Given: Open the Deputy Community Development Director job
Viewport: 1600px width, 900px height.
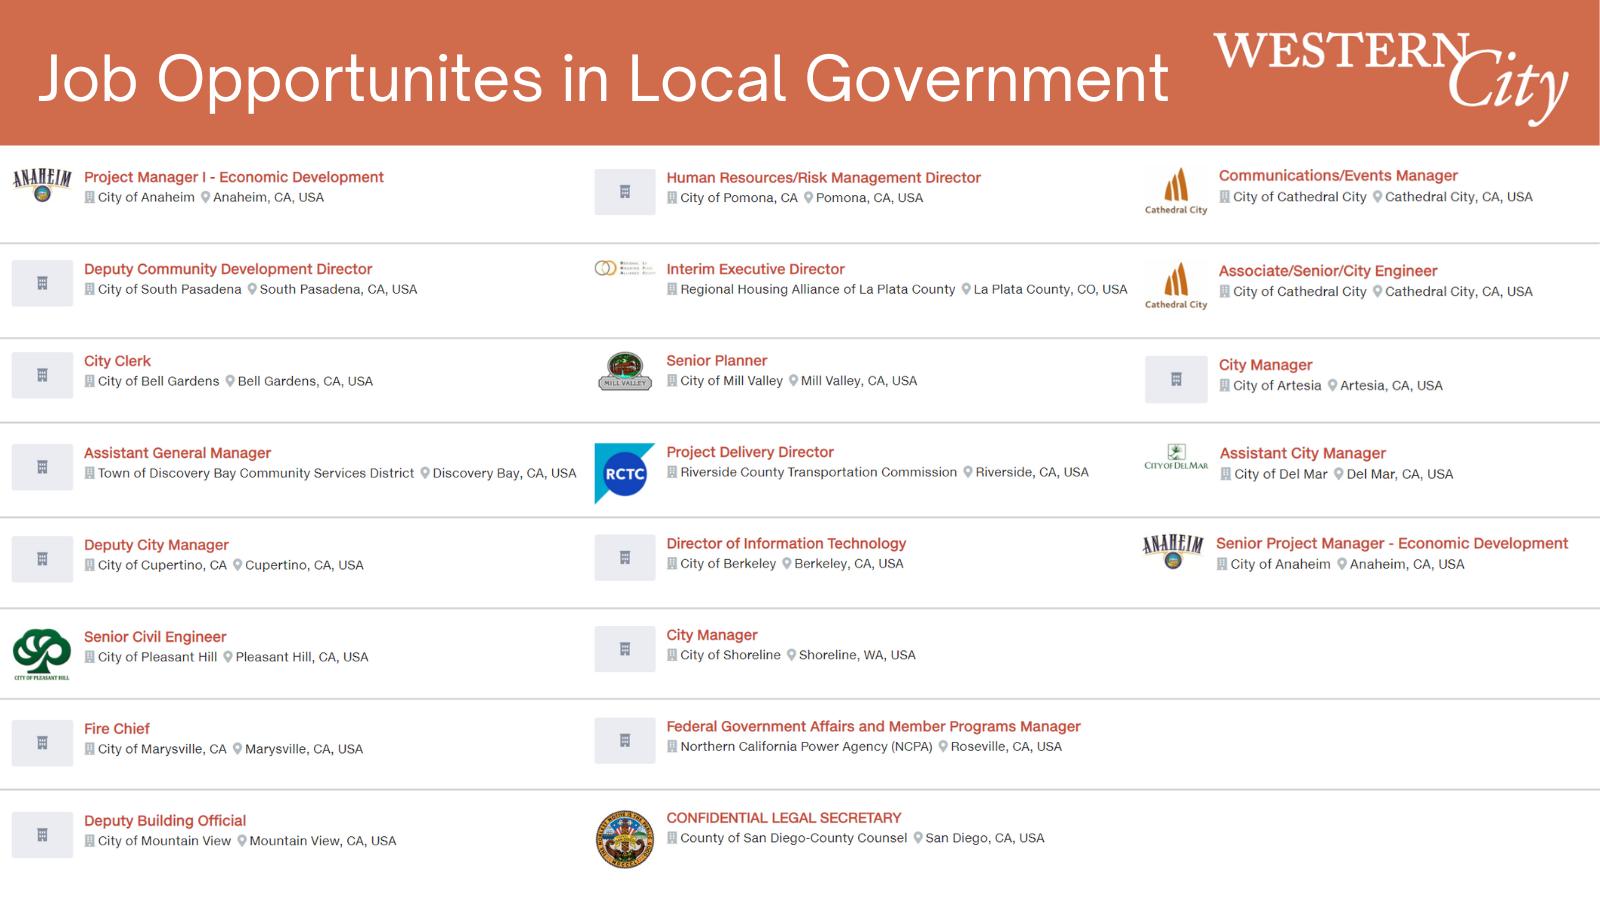Looking at the screenshot, I should 228,269.
